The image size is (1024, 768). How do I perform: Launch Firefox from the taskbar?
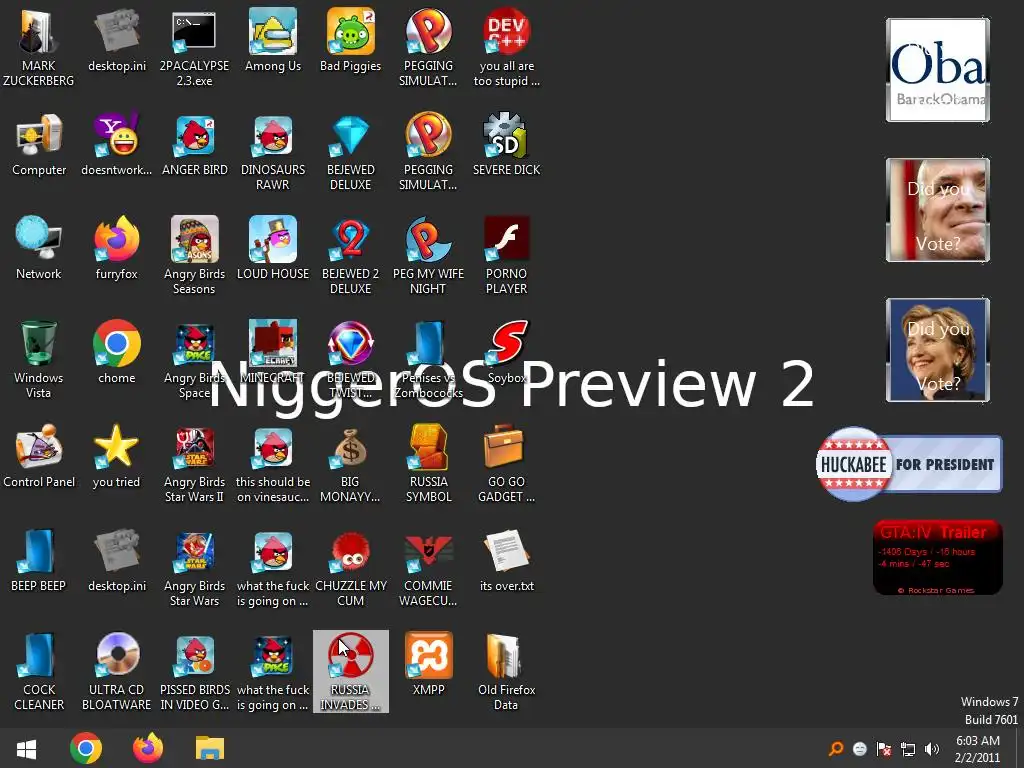(148, 748)
